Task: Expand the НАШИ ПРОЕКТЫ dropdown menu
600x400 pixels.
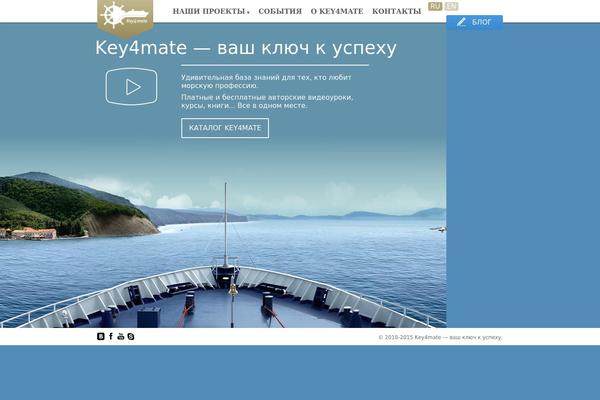Action: 211,11
